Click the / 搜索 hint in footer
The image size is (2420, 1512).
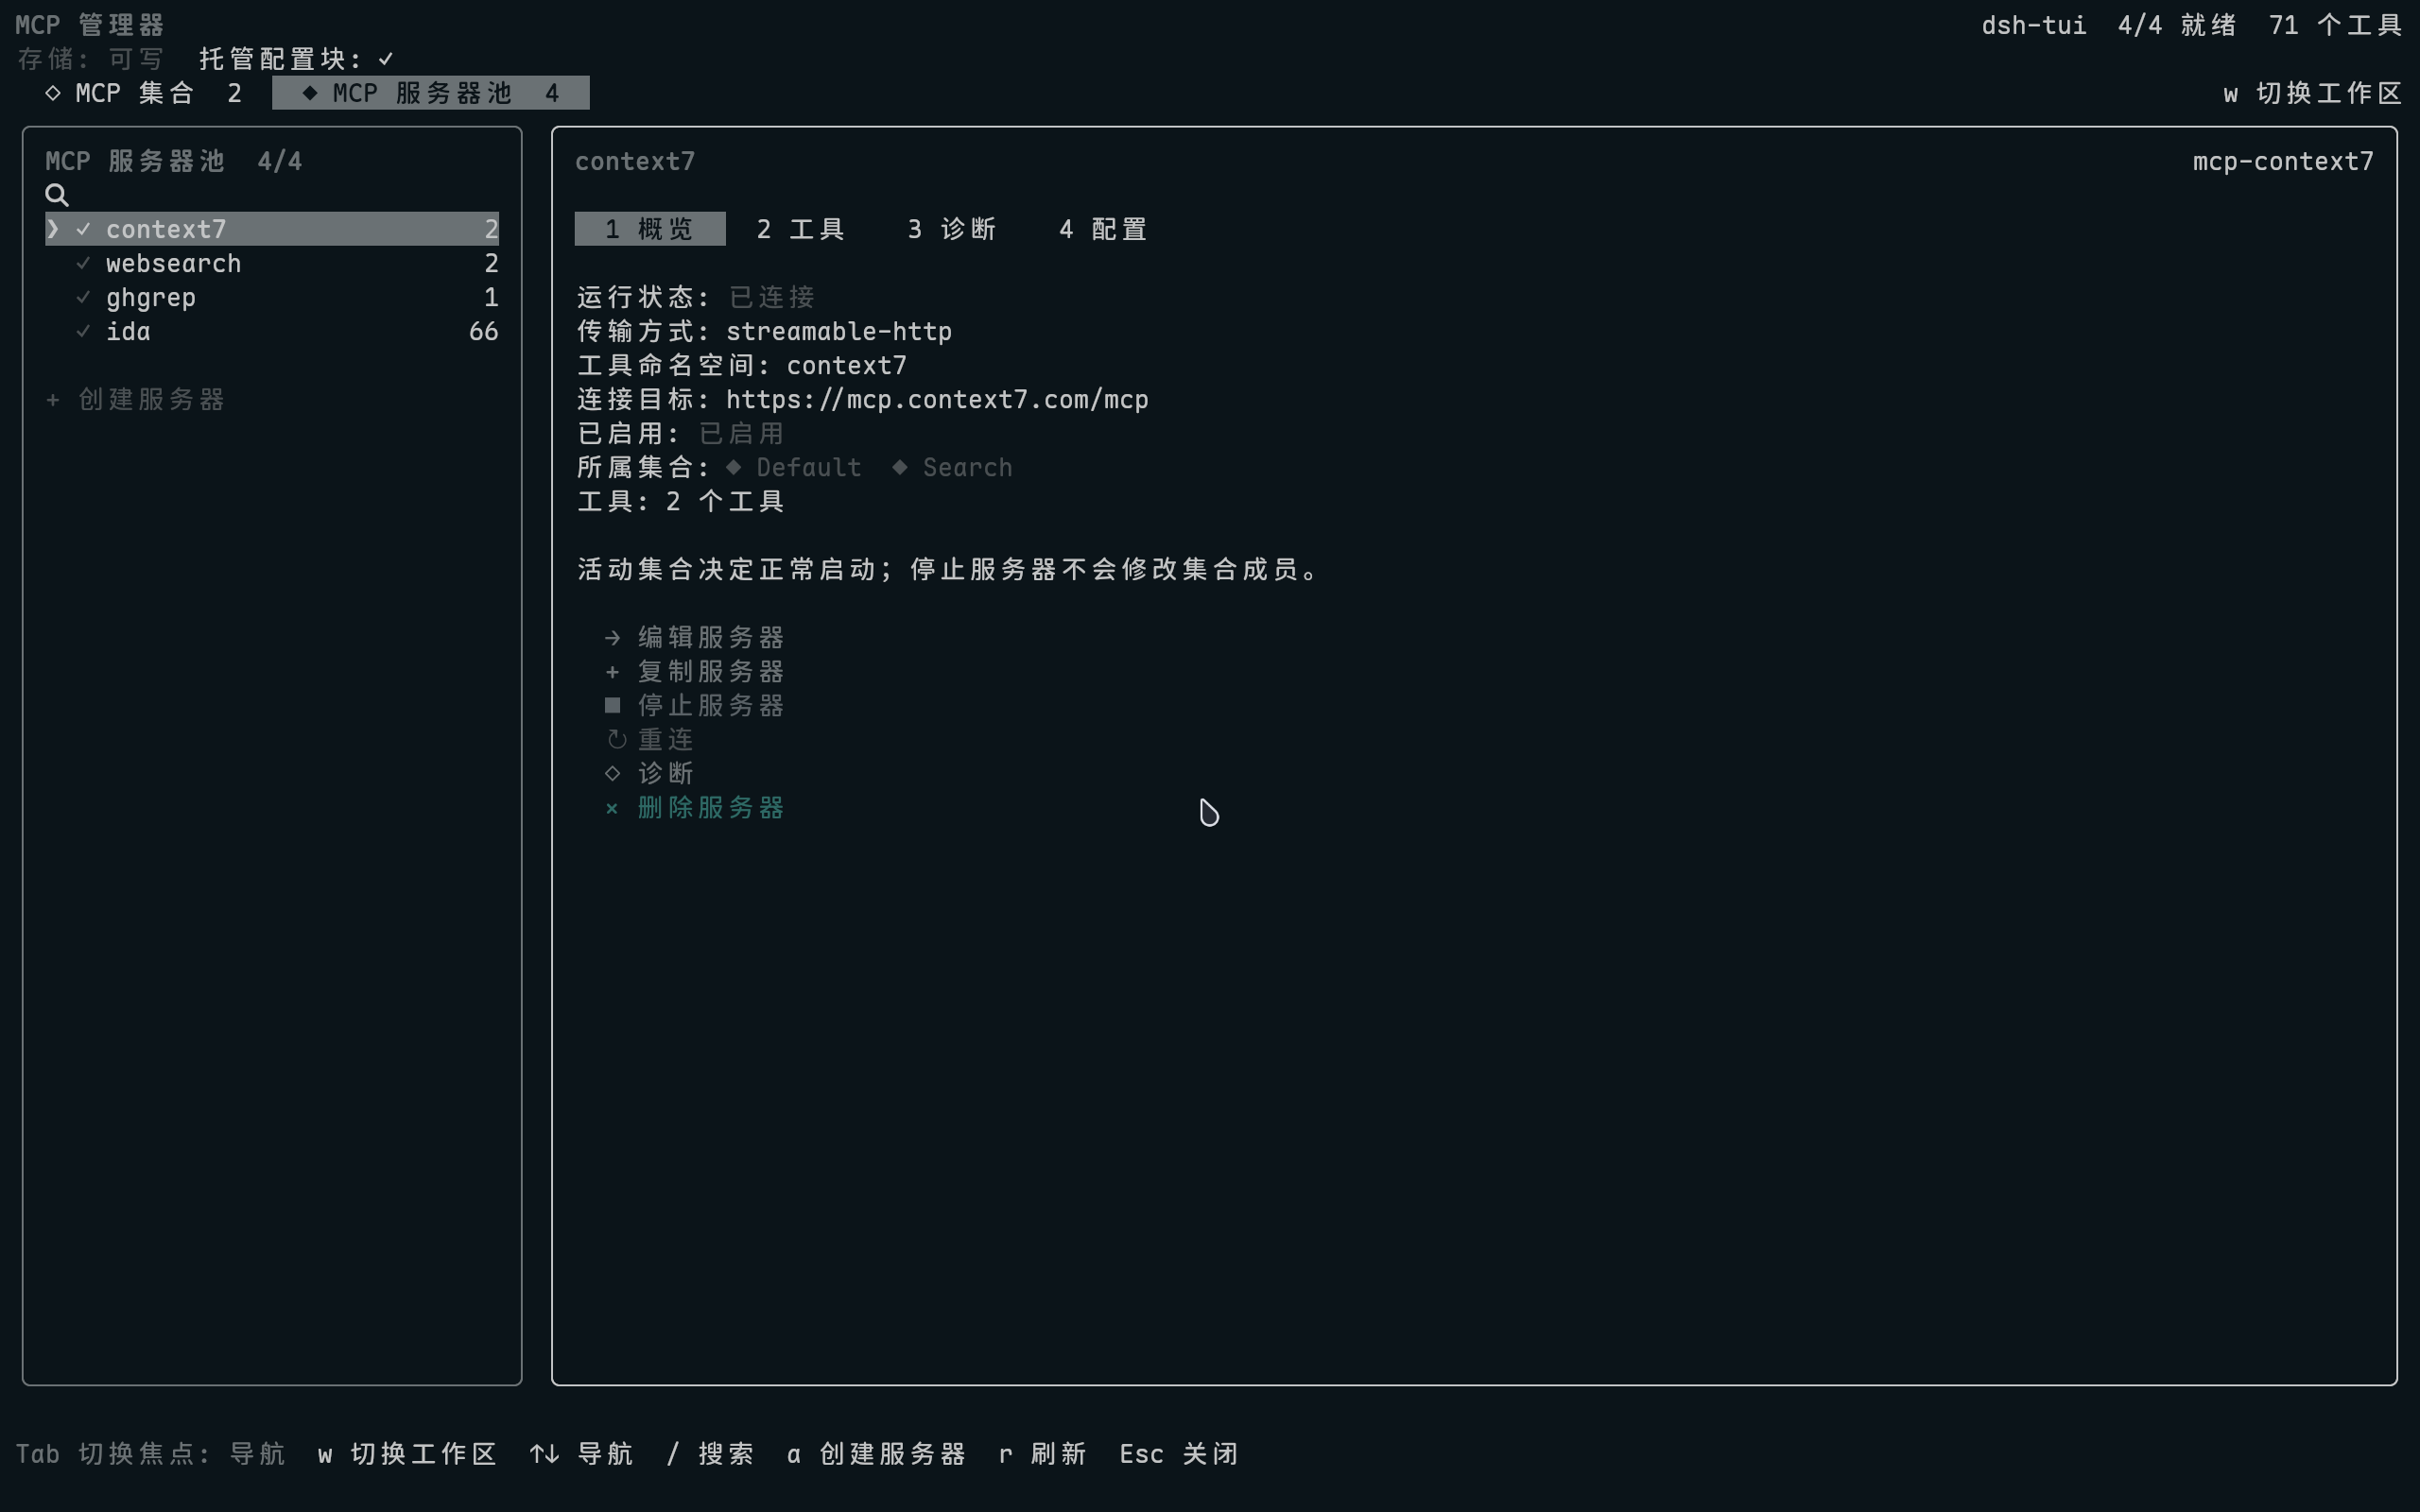click(710, 1454)
